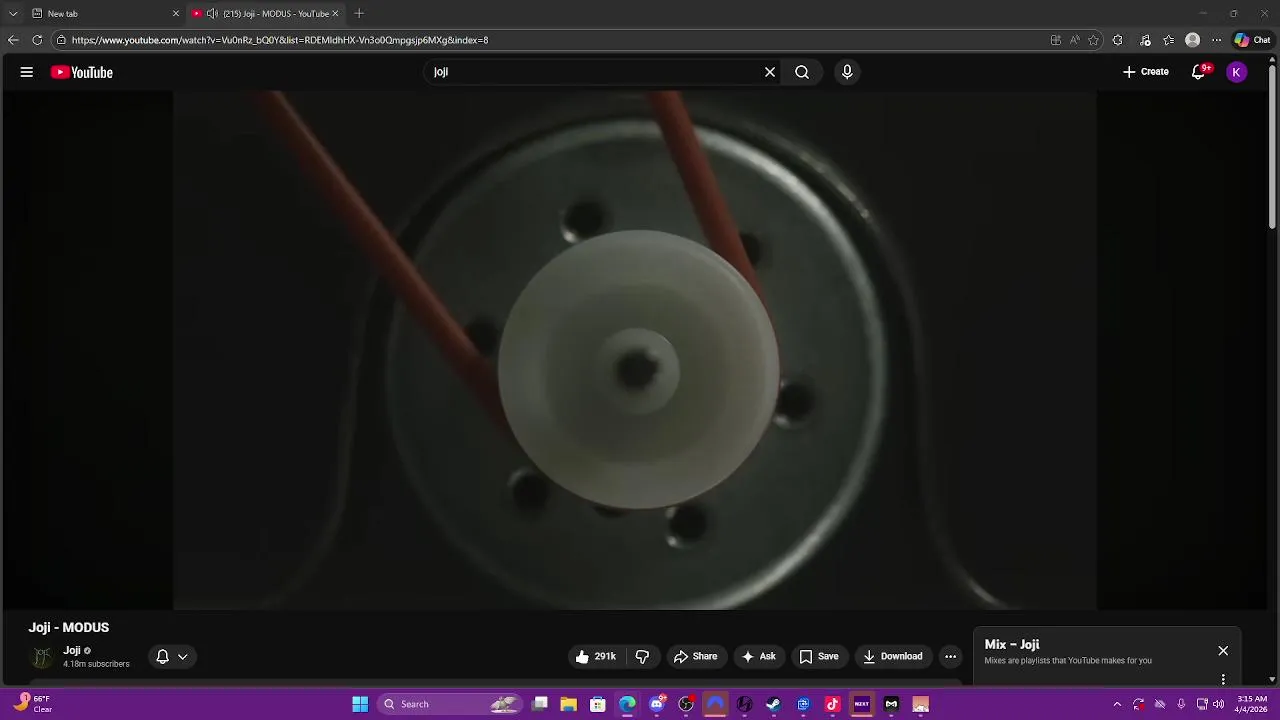Open the Favorites hub icon
Viewport: 1280px width, 720px height.
pos(1168,40)
